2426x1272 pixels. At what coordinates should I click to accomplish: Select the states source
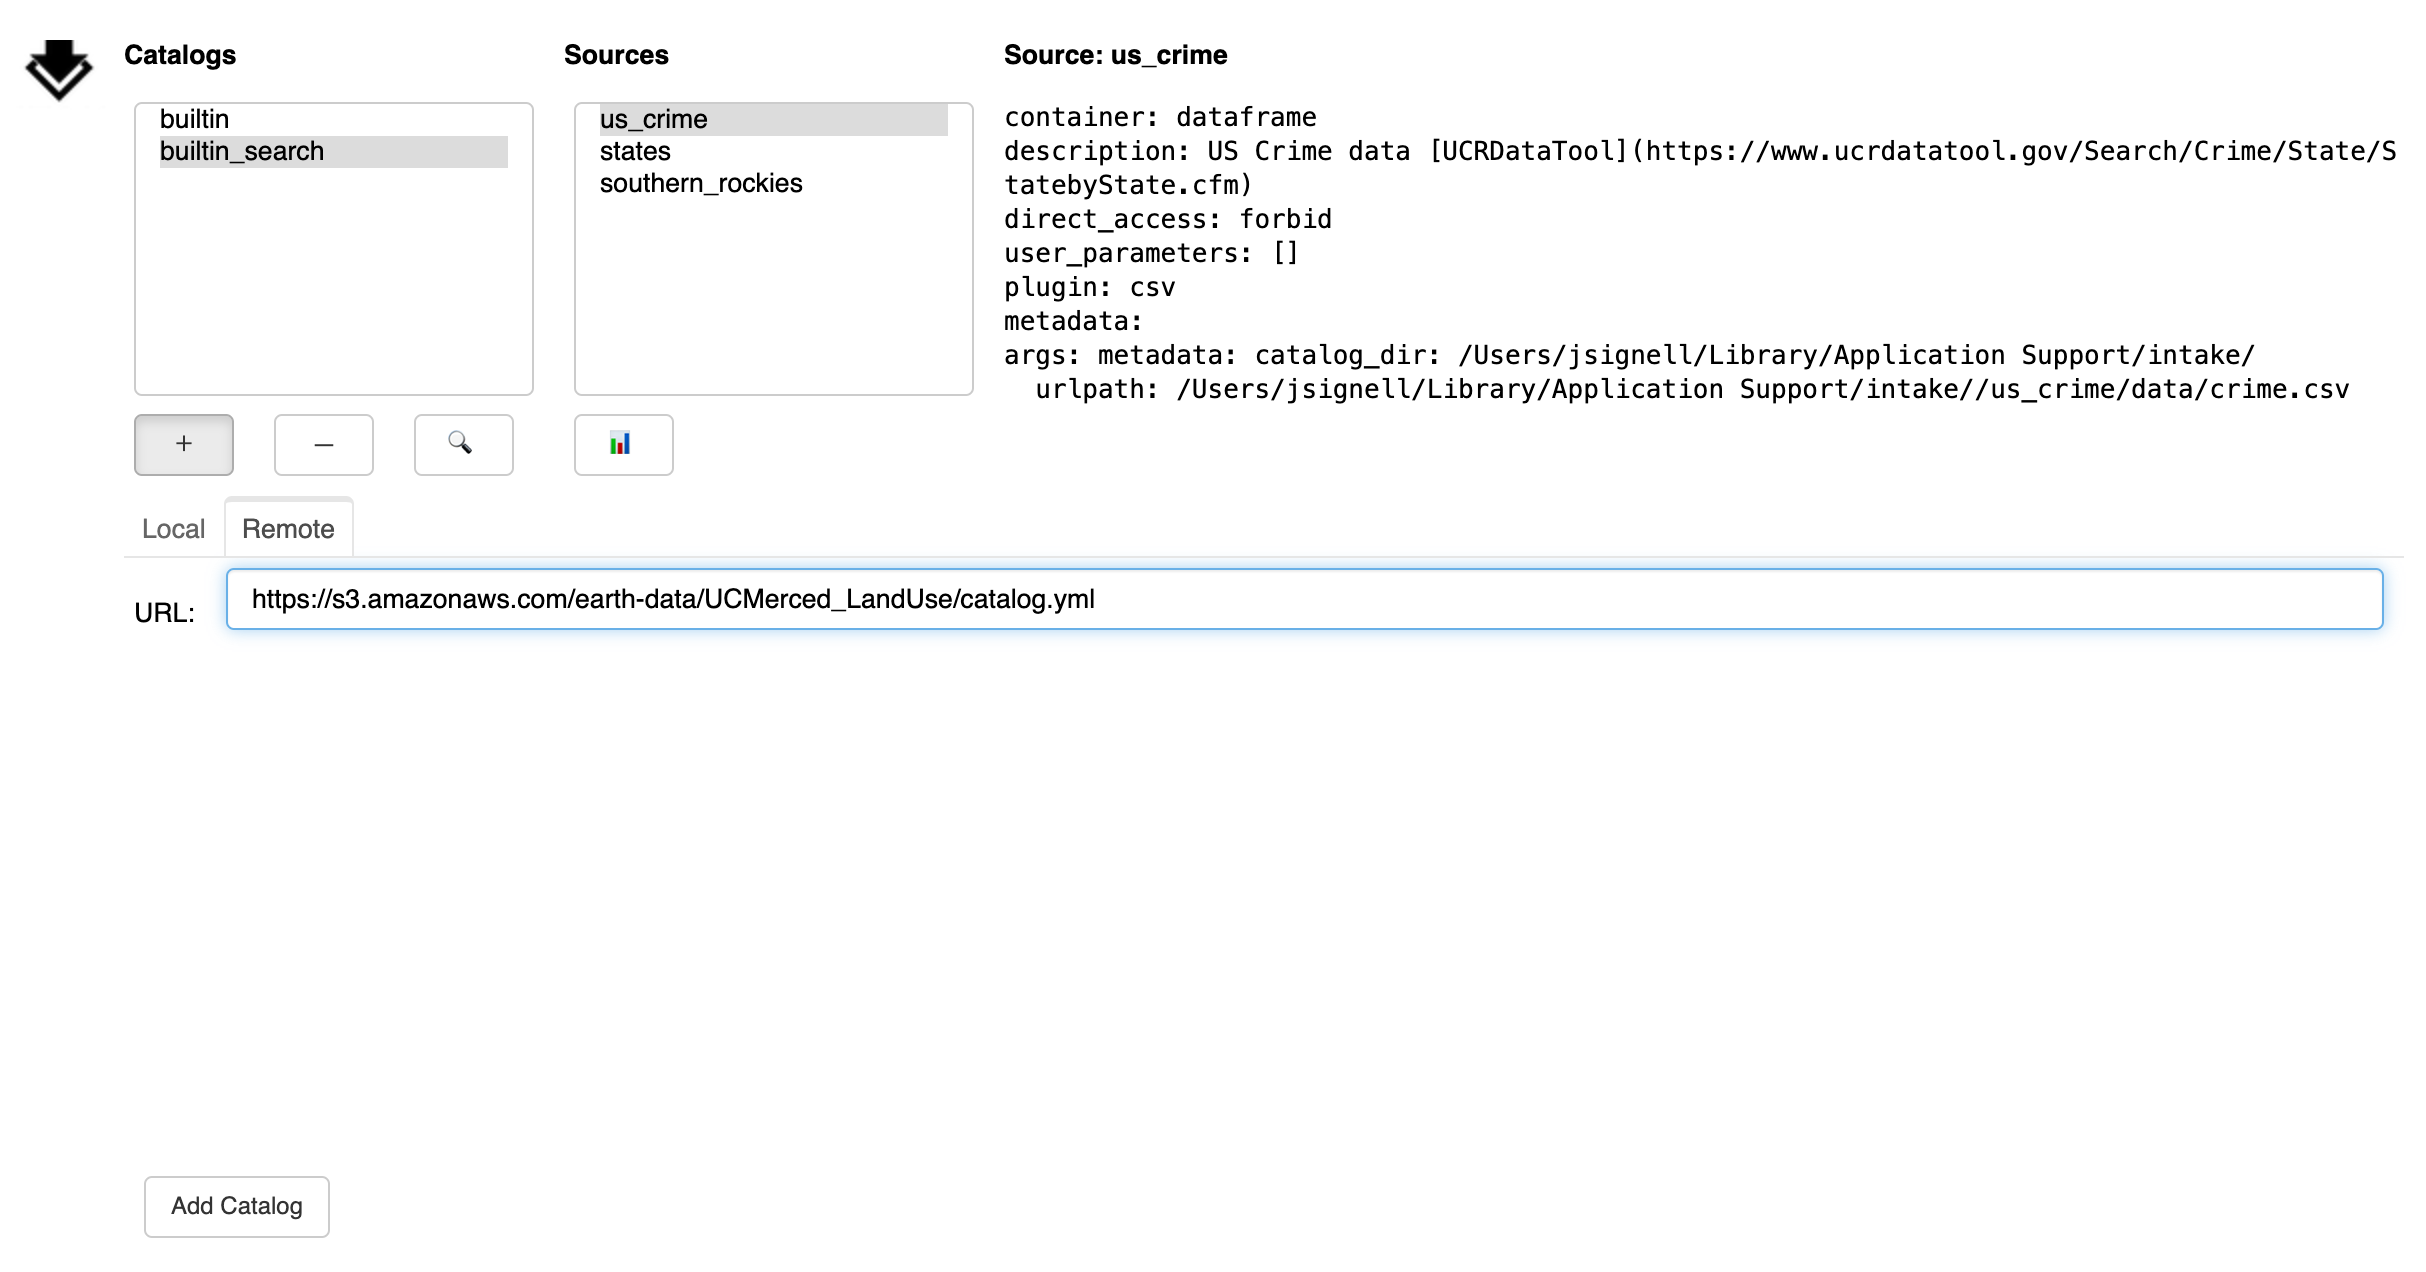pos(774,151)
